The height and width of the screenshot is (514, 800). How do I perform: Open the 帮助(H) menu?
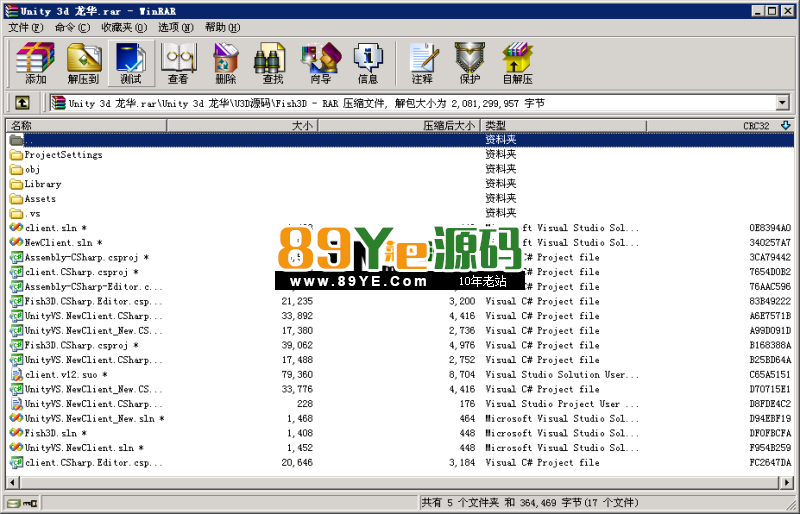[x=222, y=28]
